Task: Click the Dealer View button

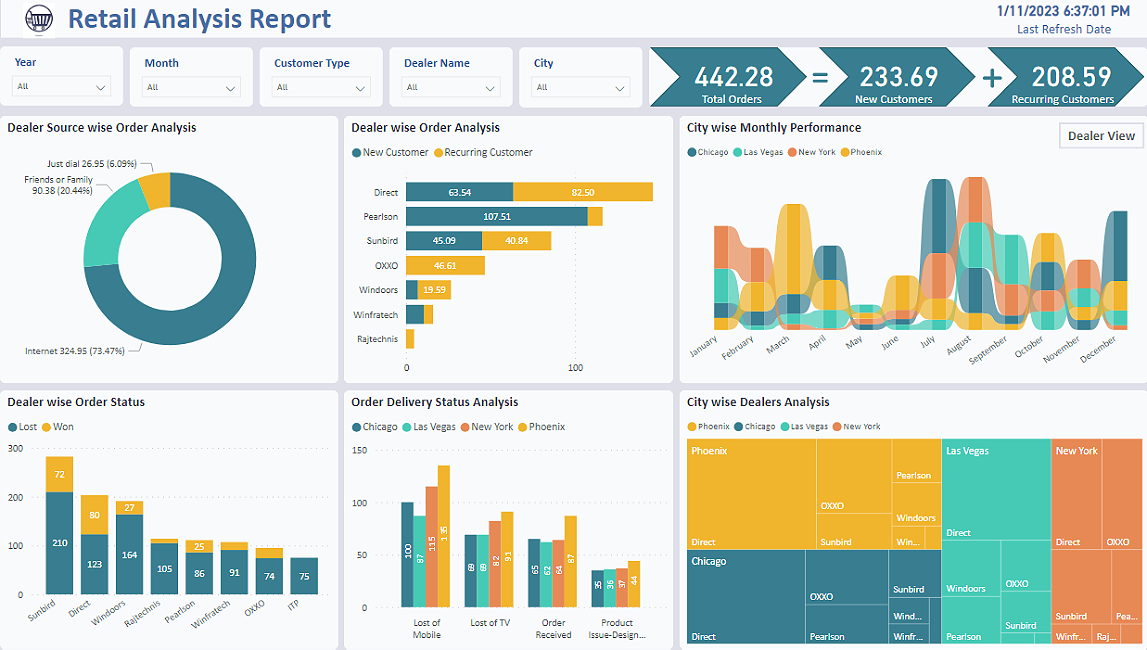Action: [x=1101, y=136]
